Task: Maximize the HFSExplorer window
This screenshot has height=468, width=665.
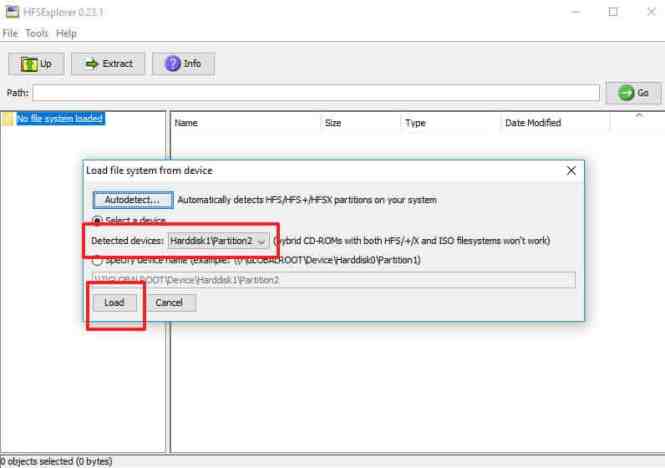Action: (613, 12)
